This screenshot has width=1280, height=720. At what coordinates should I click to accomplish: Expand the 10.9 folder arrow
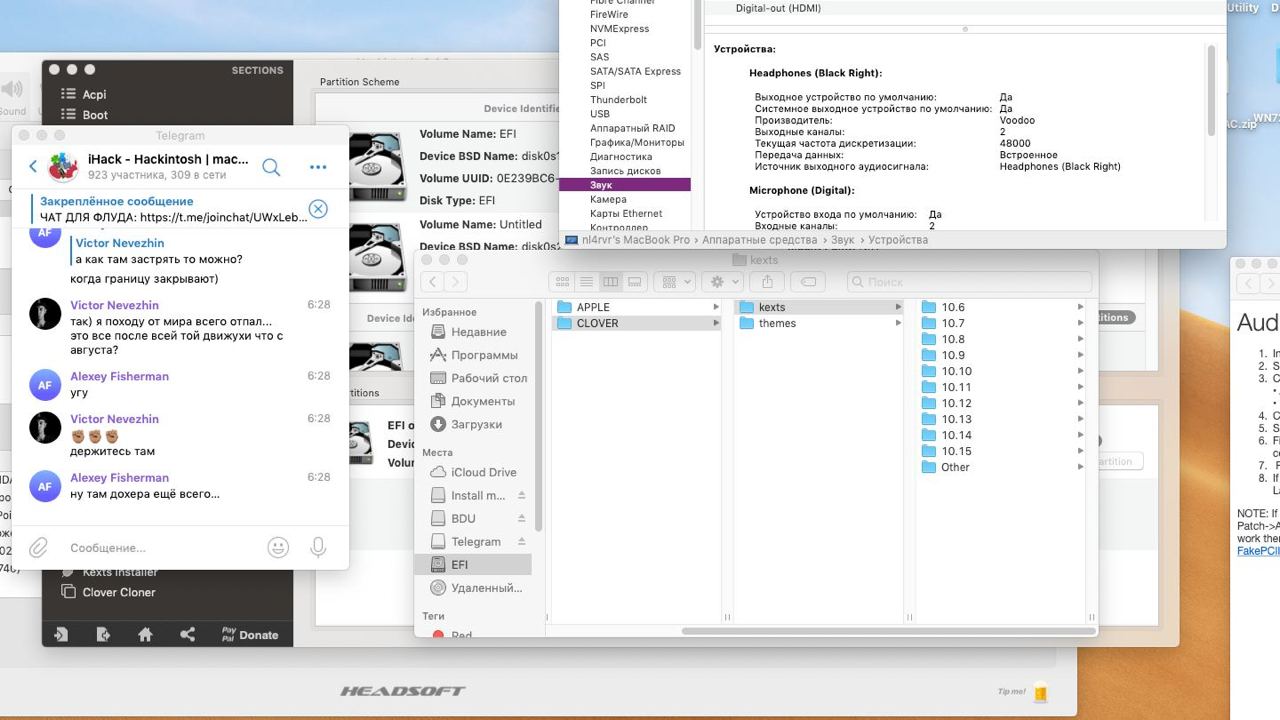point(1080,355)
